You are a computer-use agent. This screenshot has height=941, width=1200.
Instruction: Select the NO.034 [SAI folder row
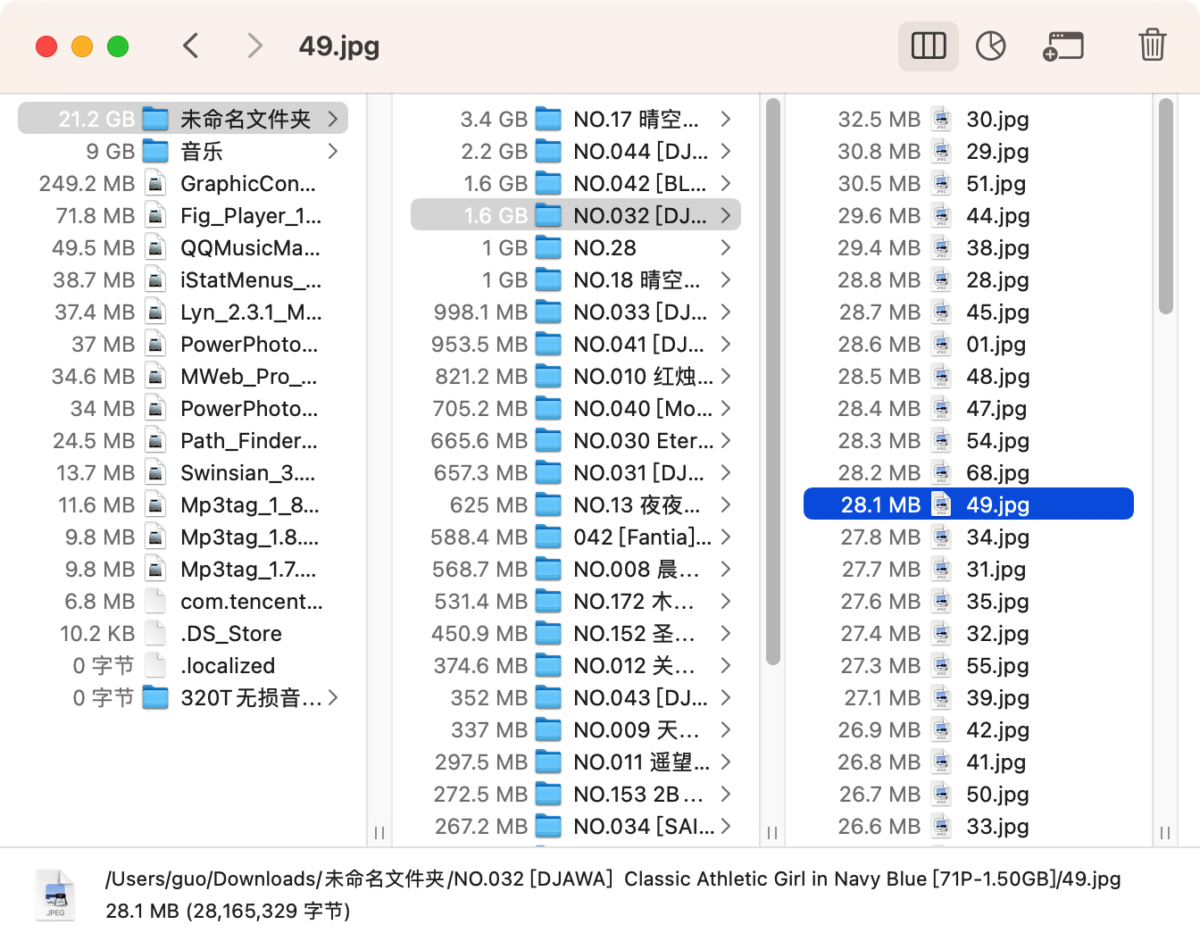pos(576,826)
